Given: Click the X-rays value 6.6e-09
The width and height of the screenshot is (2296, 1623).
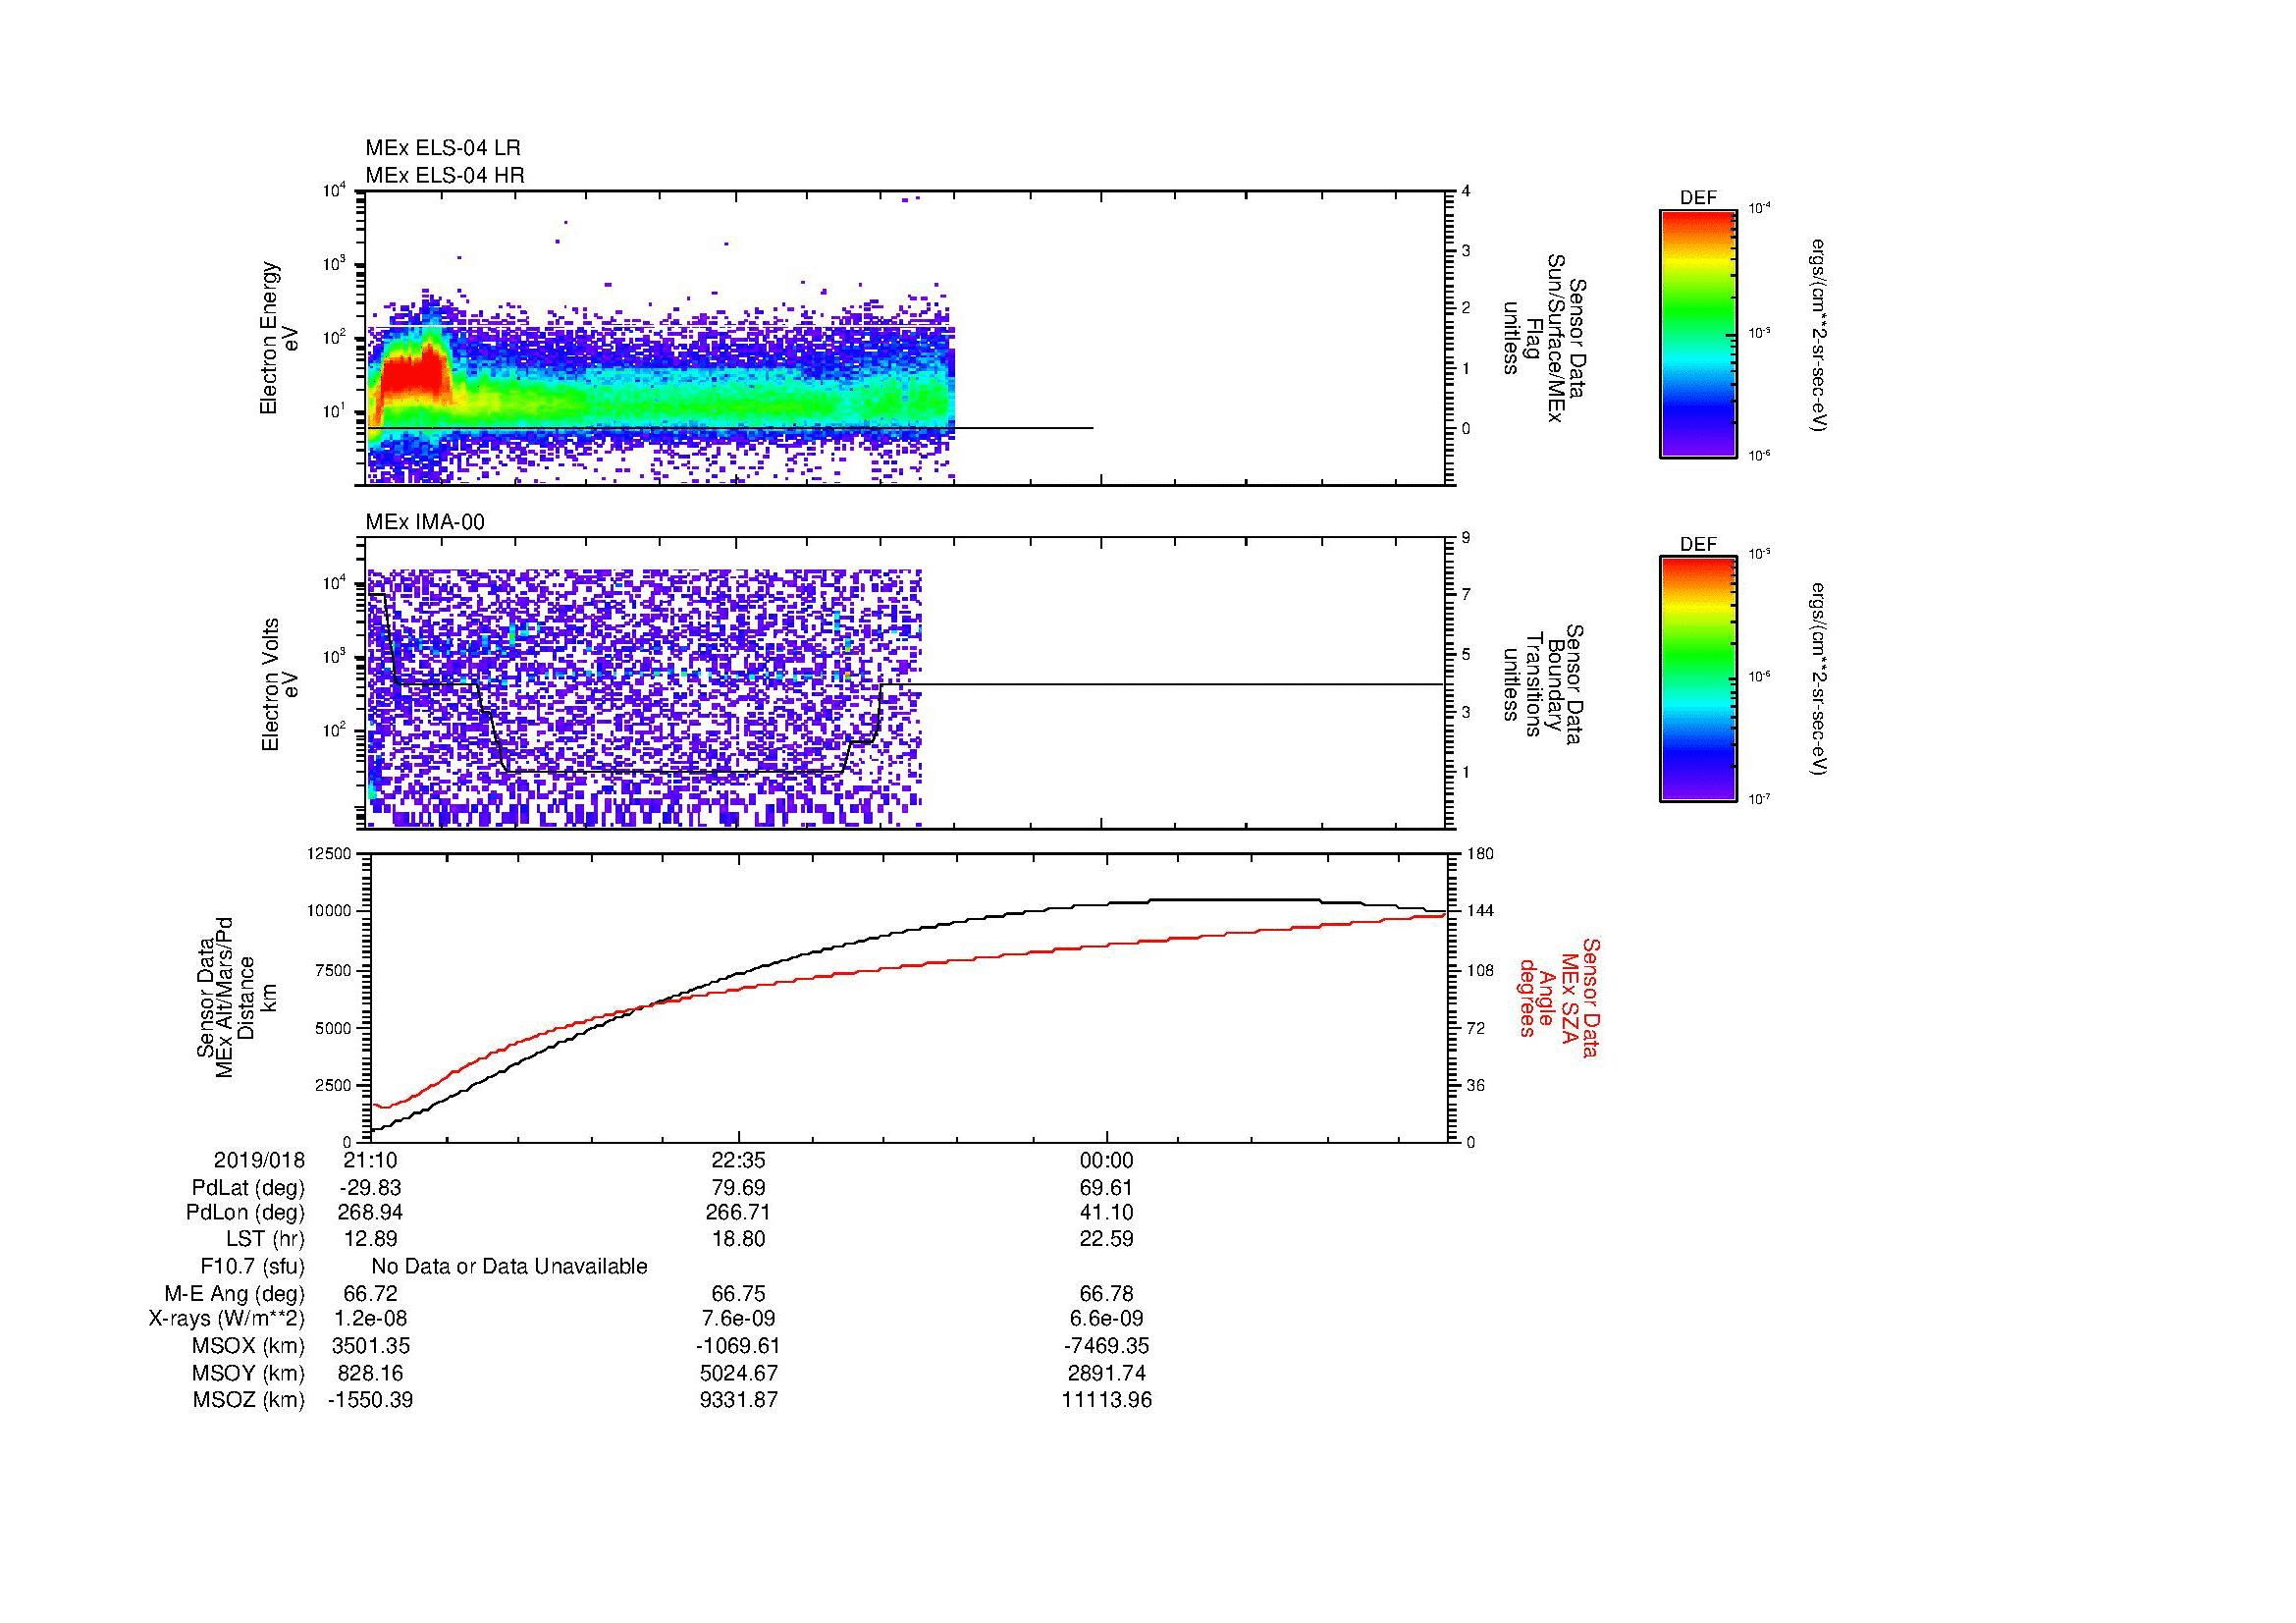Looking at the screenshot, I should pyautogui.click(x=1106, y=1319).
